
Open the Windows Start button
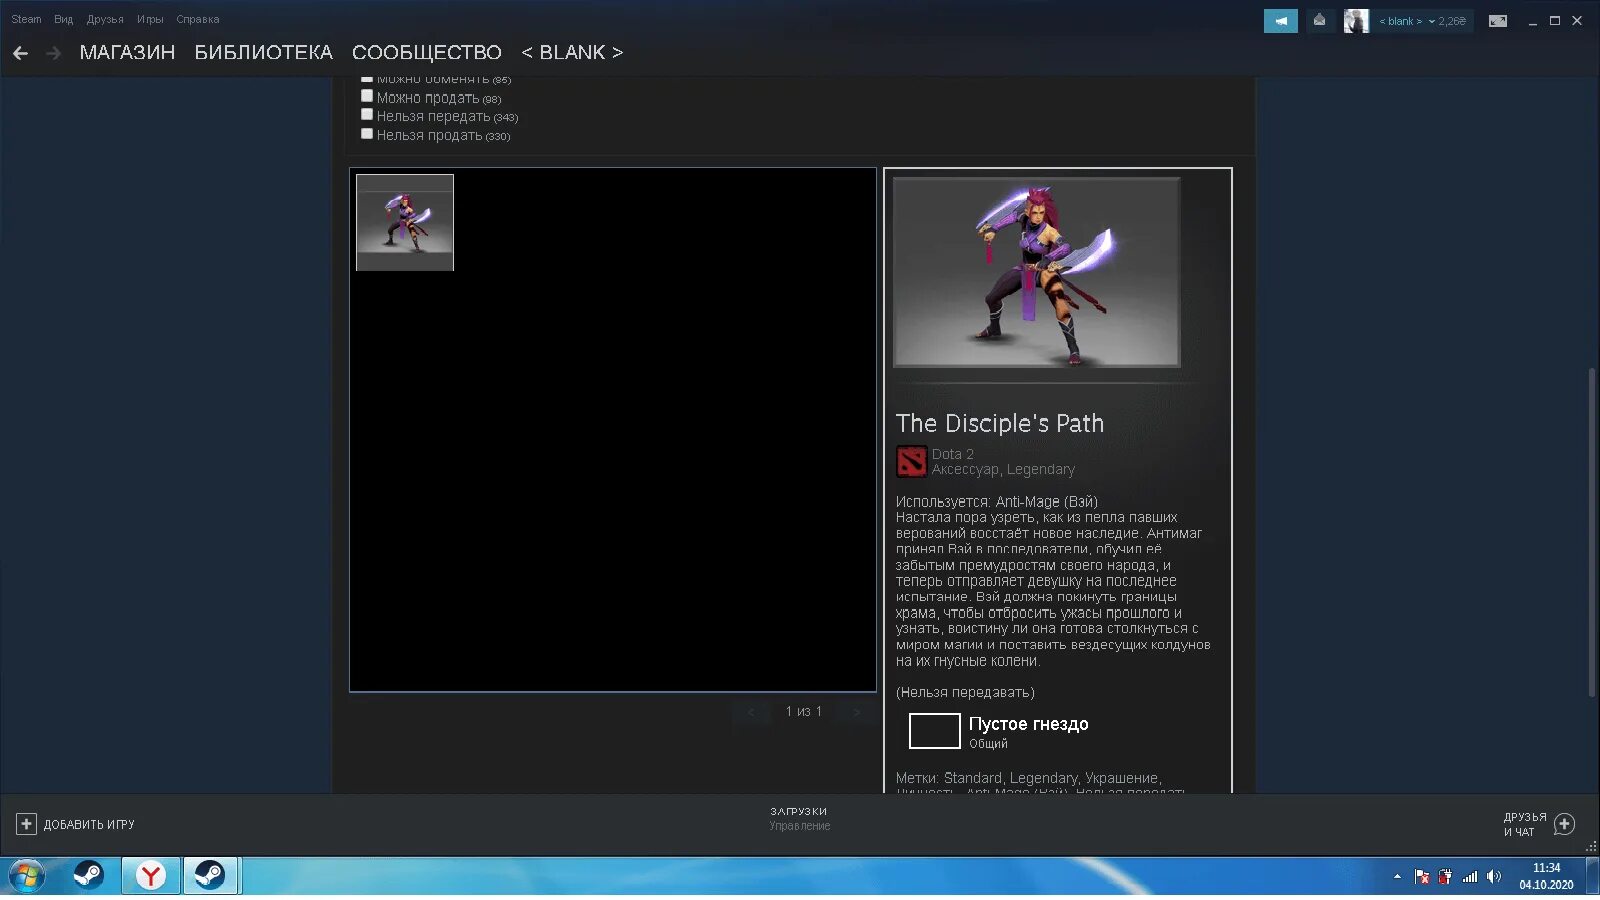point(26,877)
